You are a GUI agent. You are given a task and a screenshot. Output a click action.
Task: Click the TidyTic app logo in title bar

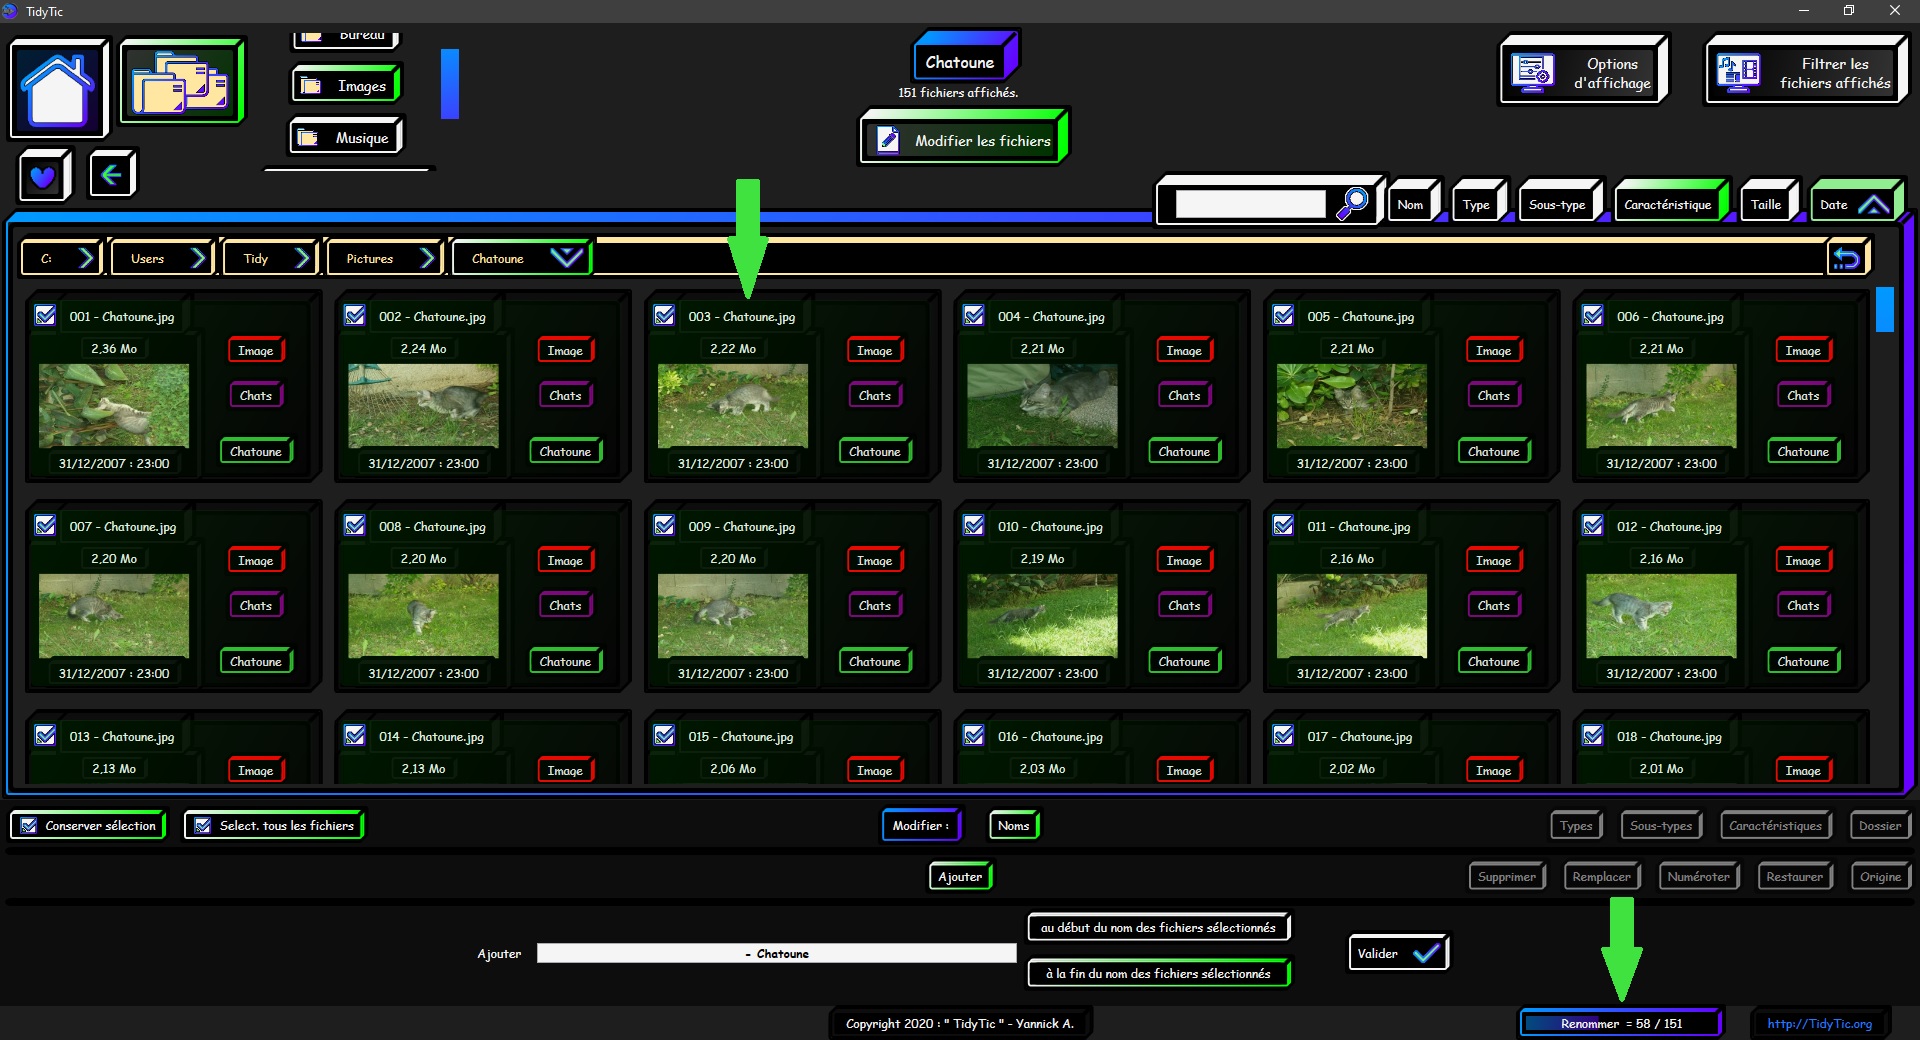click(10, 11)
